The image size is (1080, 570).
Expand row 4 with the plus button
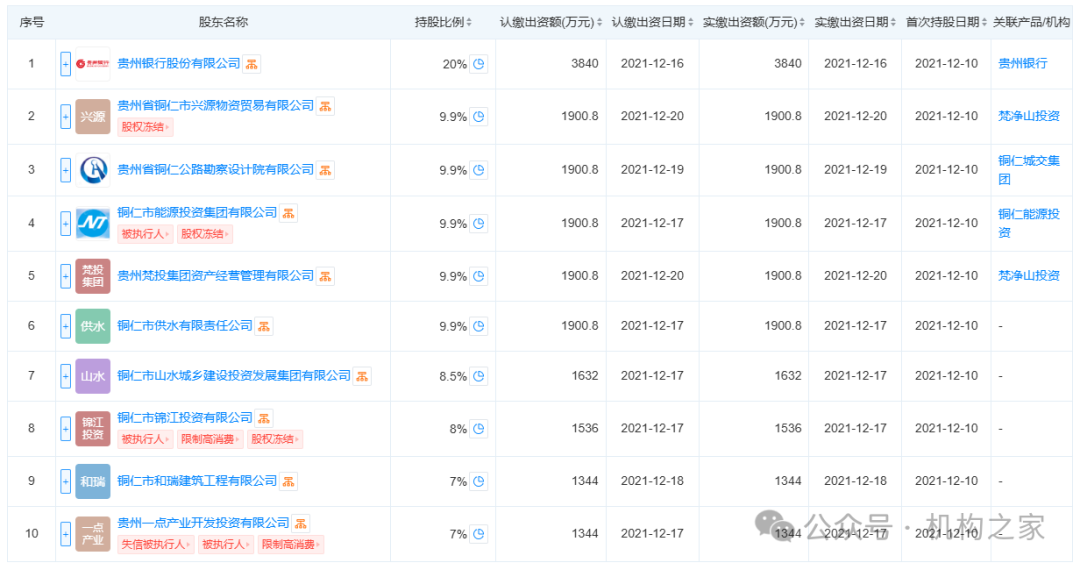tap(65, 223)
